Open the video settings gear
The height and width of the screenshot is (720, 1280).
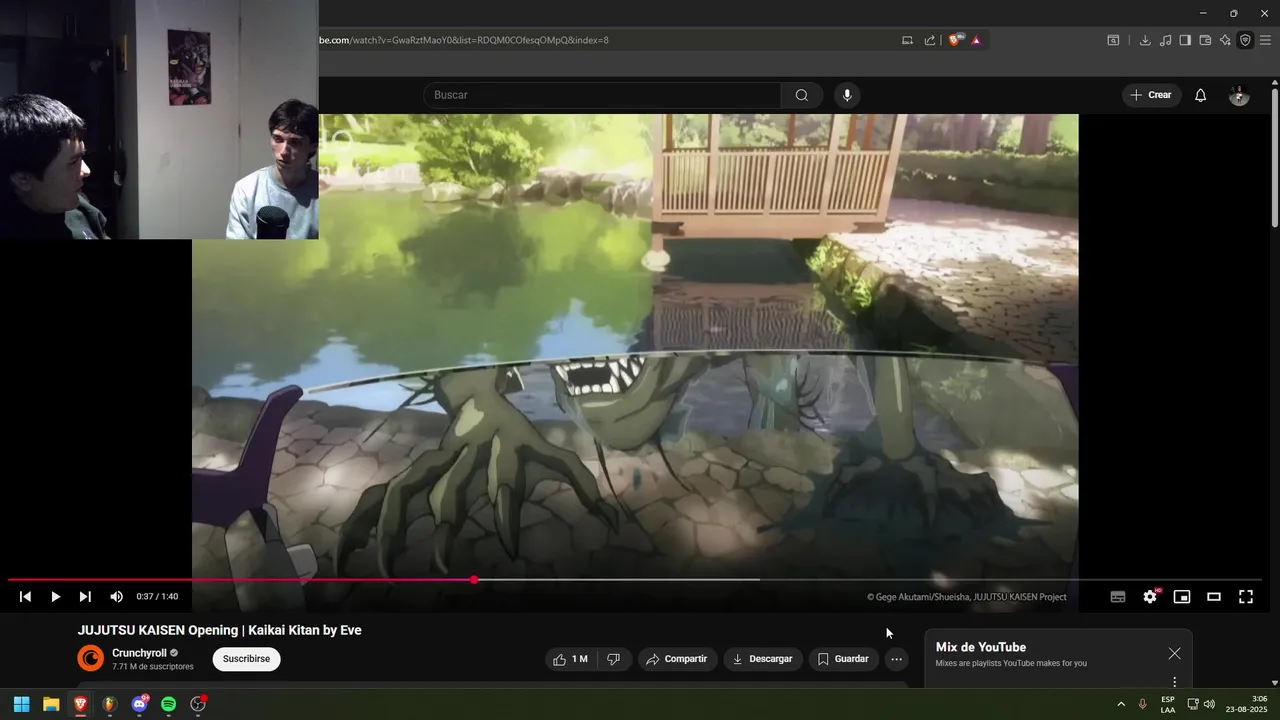(x=1150, y=597)
